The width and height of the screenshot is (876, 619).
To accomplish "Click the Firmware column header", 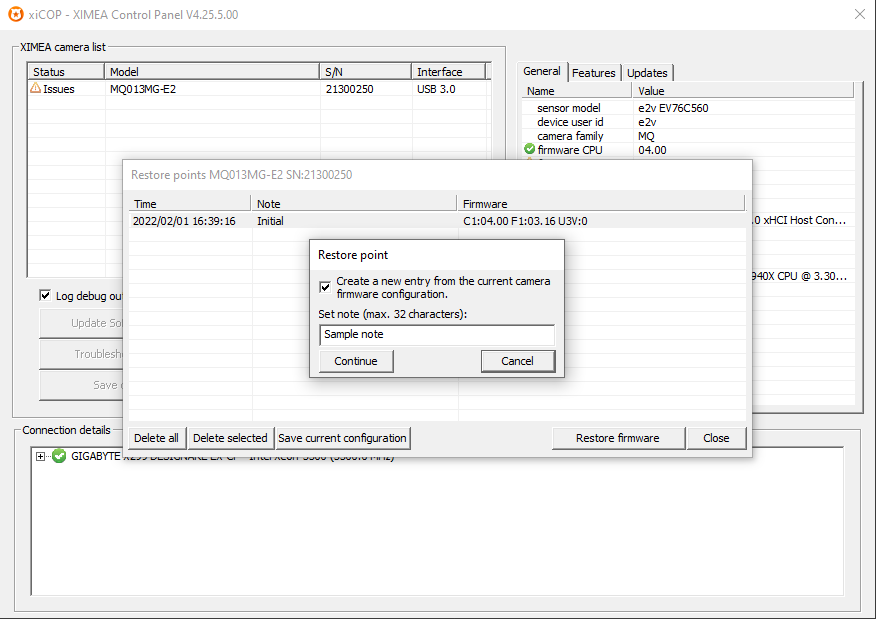I will 601,204.
